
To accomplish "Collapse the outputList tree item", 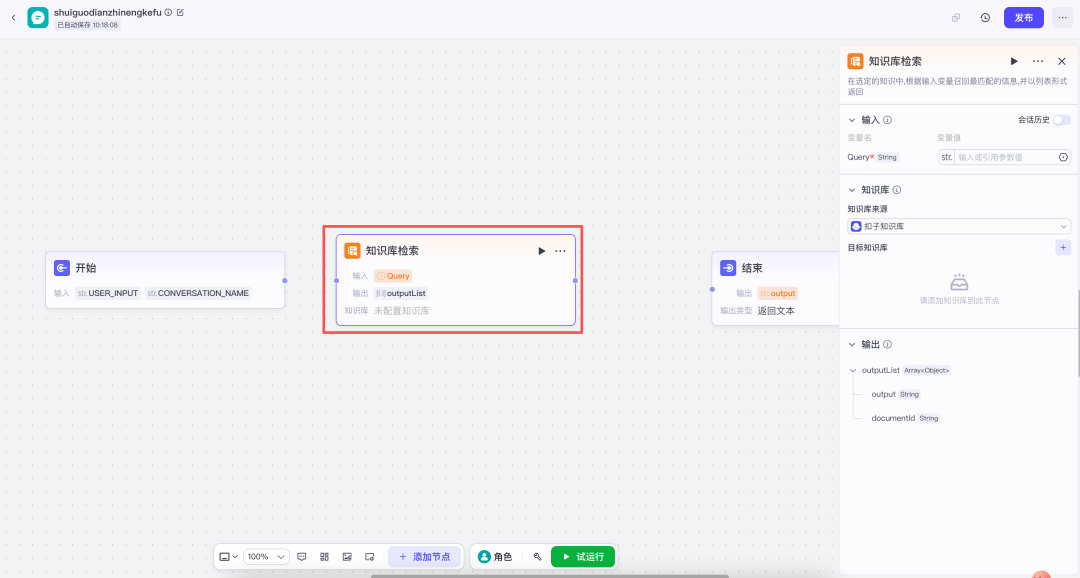I will click(x=853, y=371).
